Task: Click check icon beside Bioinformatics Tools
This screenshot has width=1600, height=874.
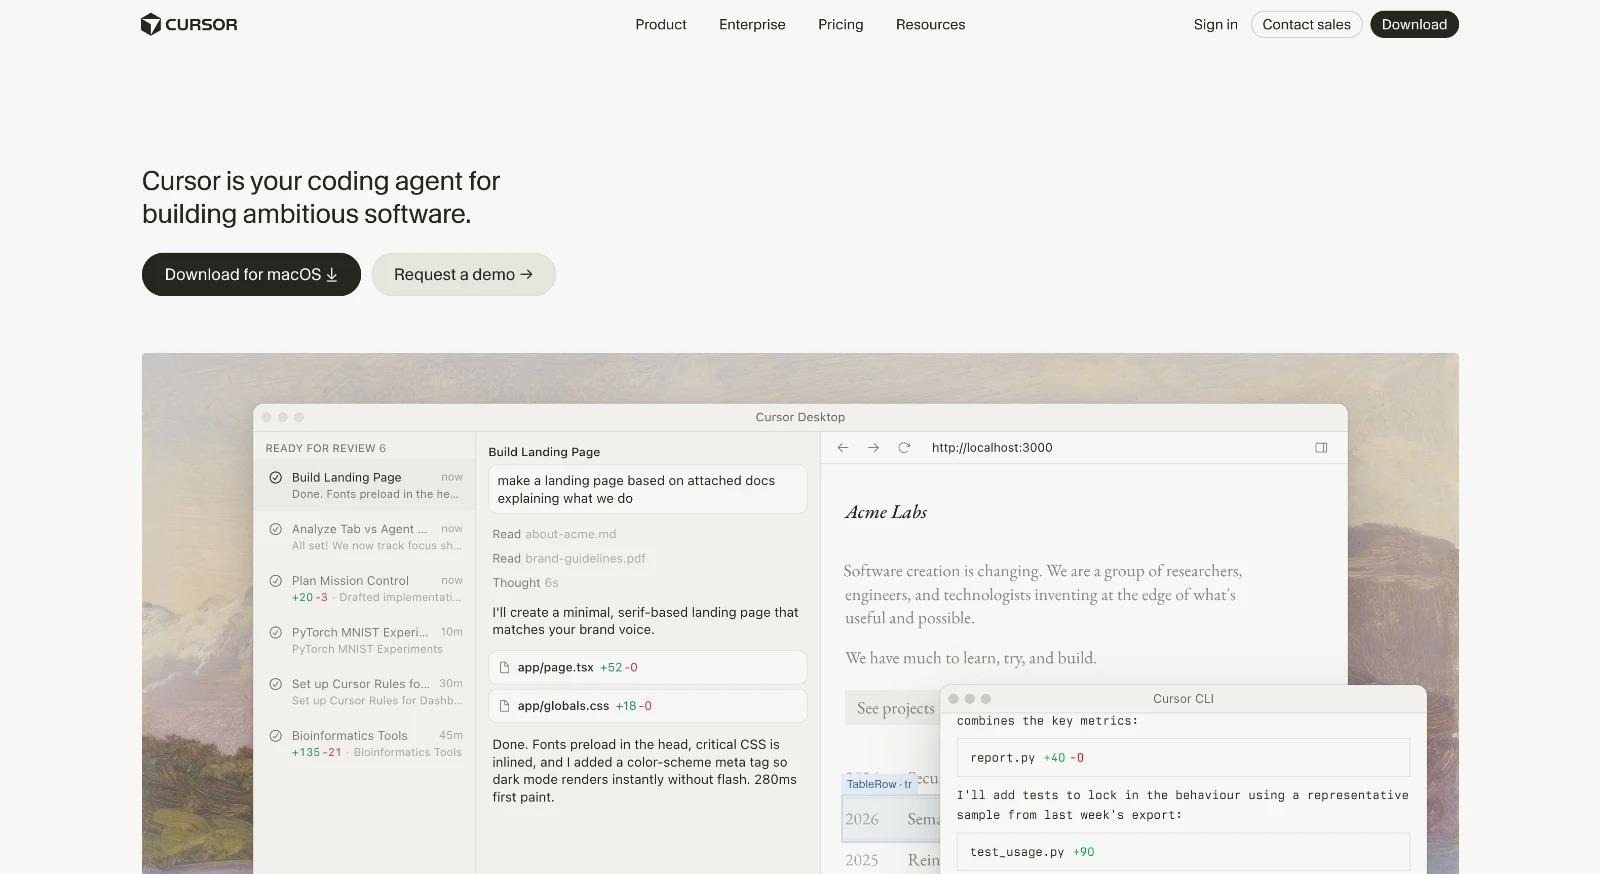Action: tap(275, 736)
